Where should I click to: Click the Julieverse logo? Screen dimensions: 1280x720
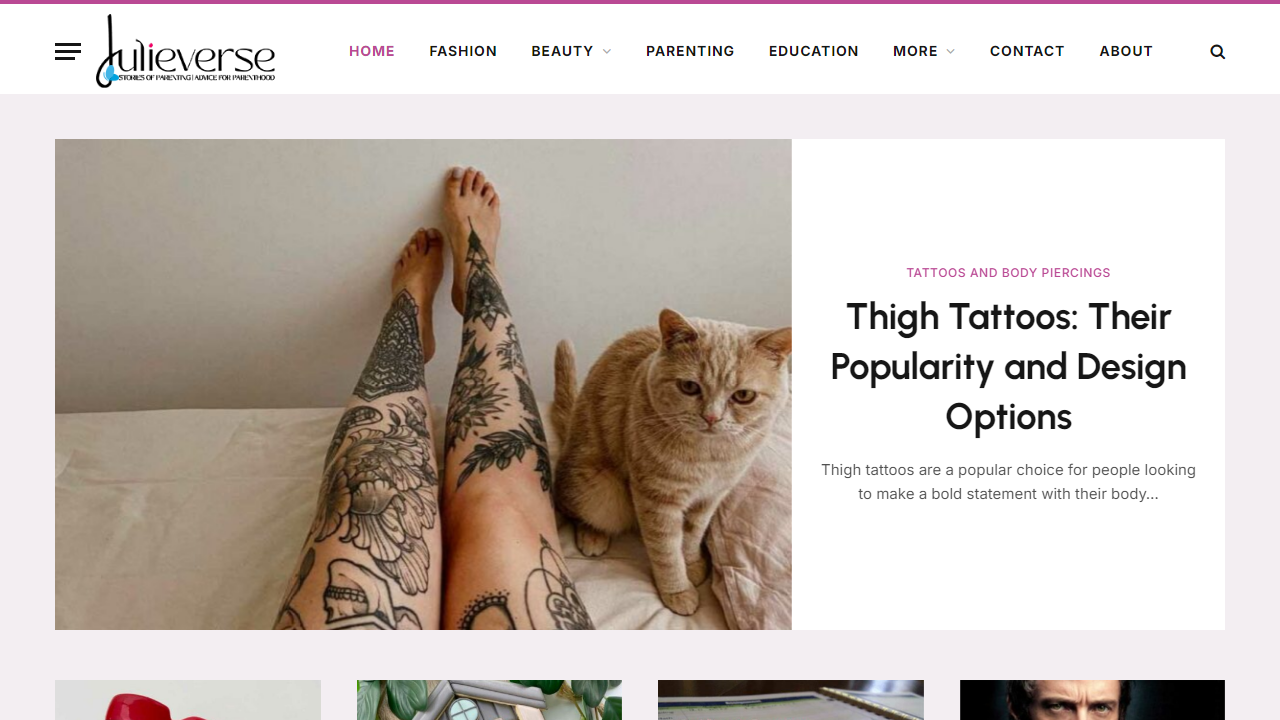tap(185, 51)
